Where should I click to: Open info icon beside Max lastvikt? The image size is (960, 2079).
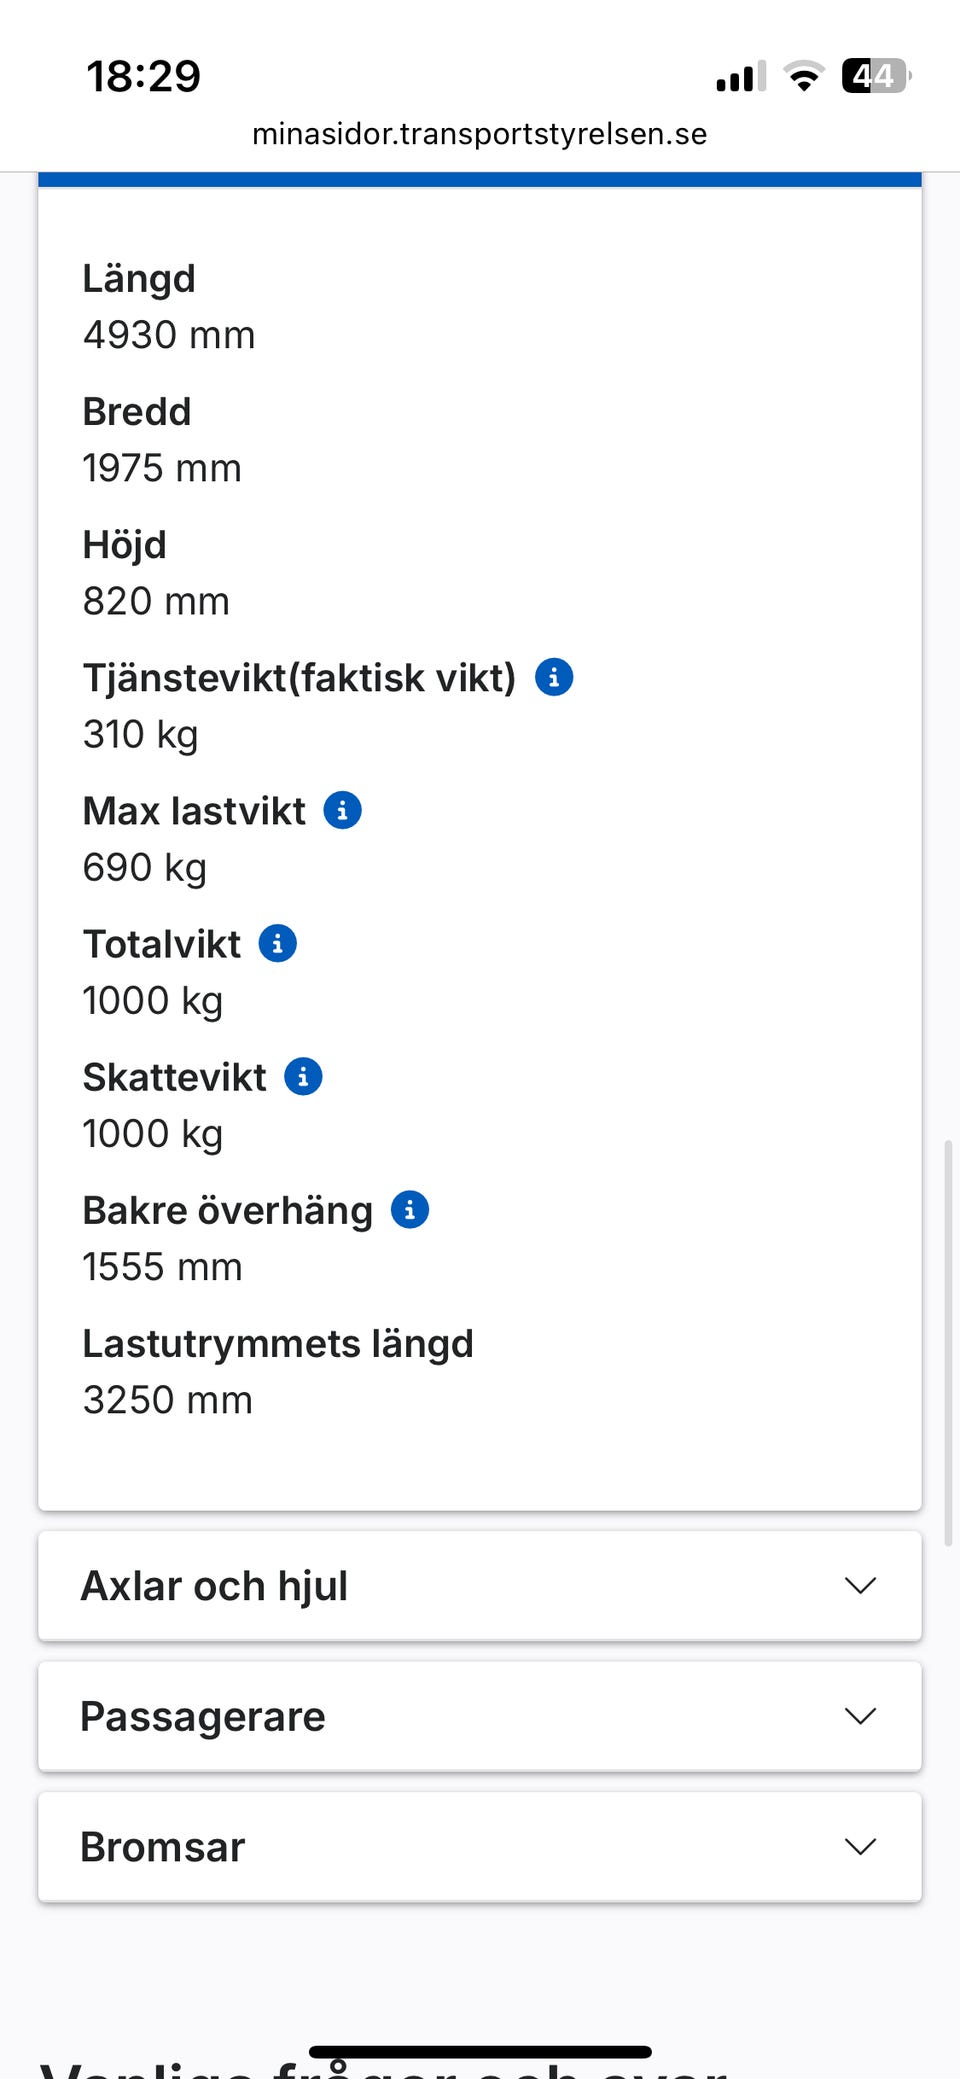[x=342, y=811]
